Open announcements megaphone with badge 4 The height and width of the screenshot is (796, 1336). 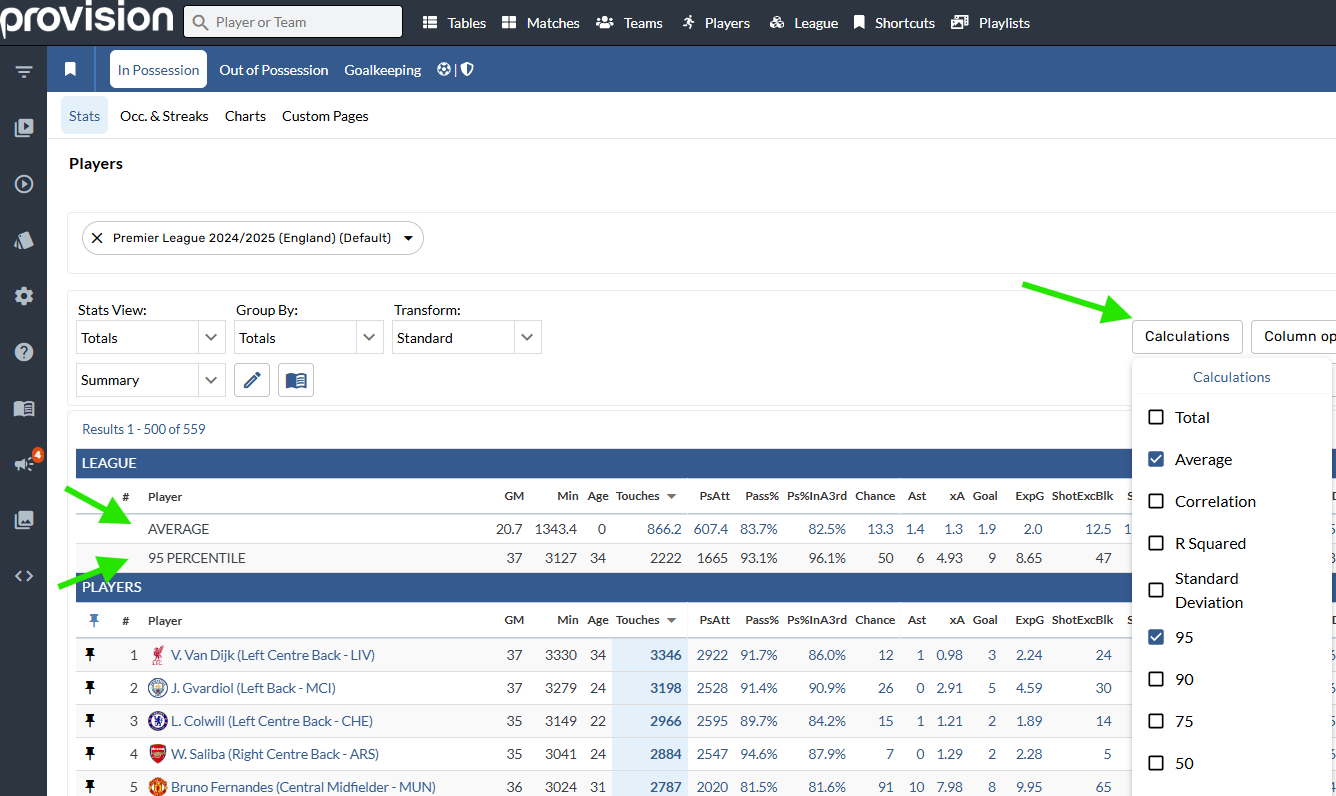pos(24,464)
